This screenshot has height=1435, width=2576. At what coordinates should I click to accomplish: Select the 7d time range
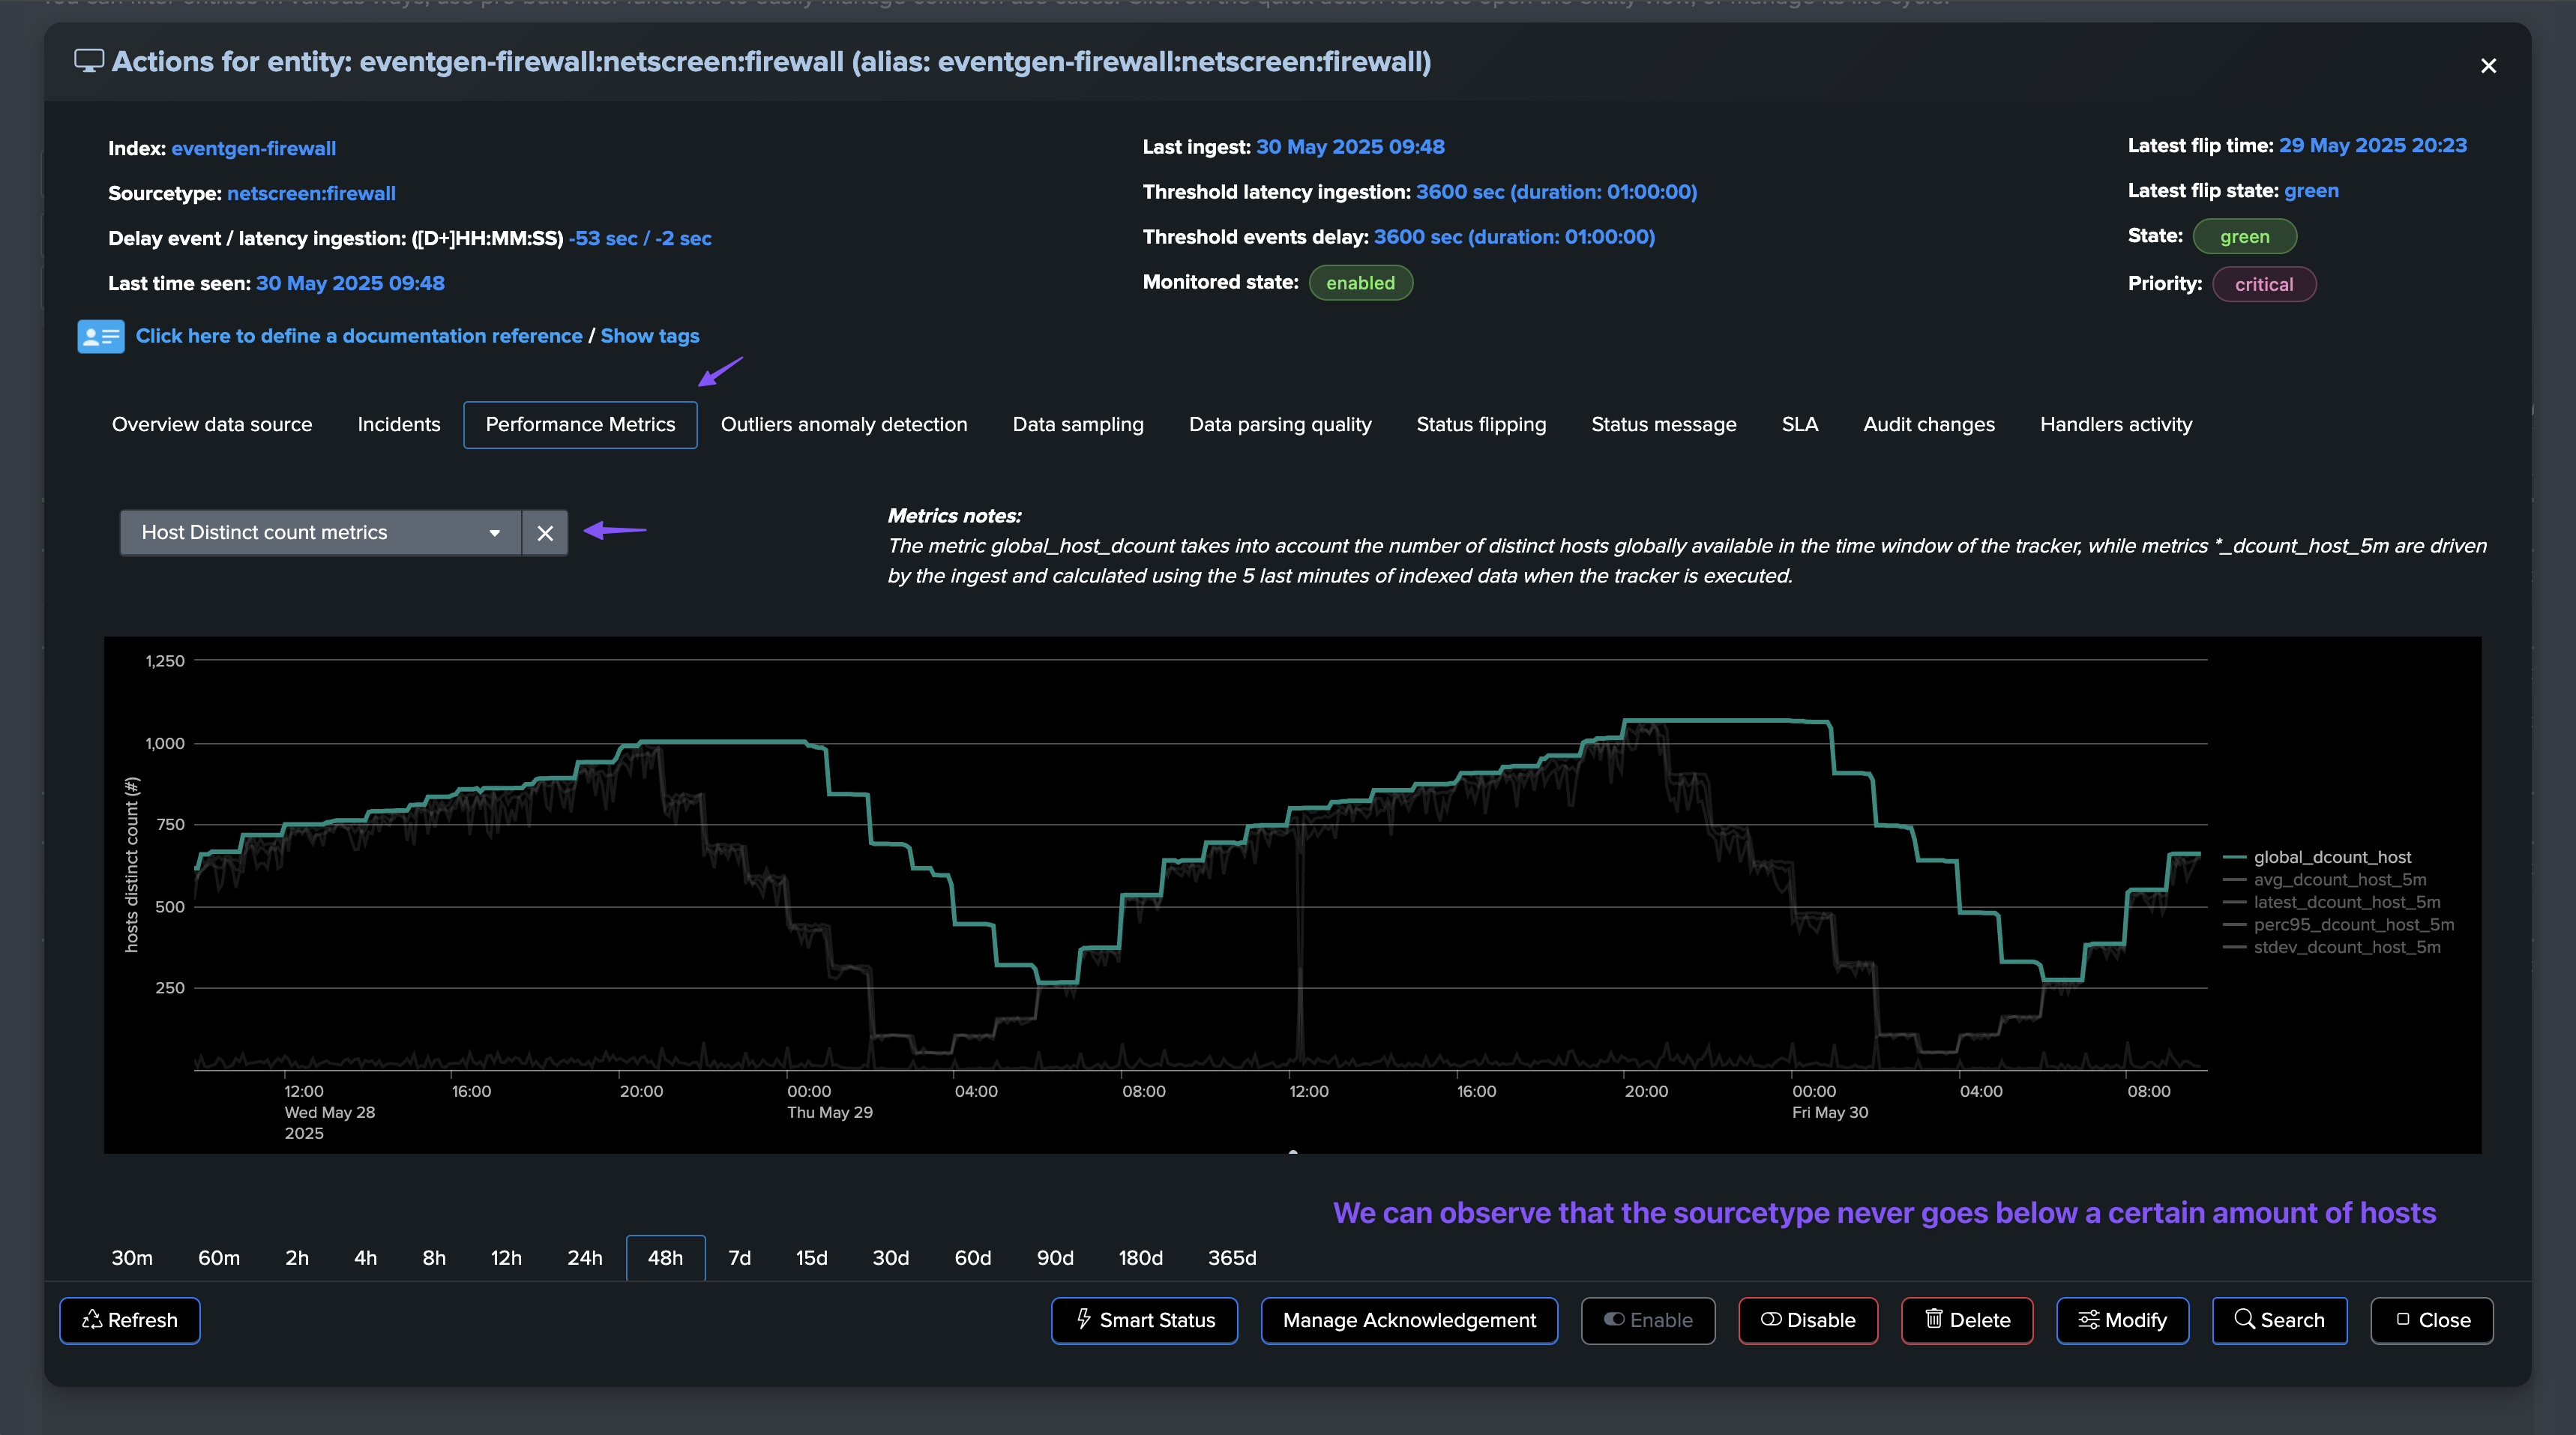[x=739, y=1258]
